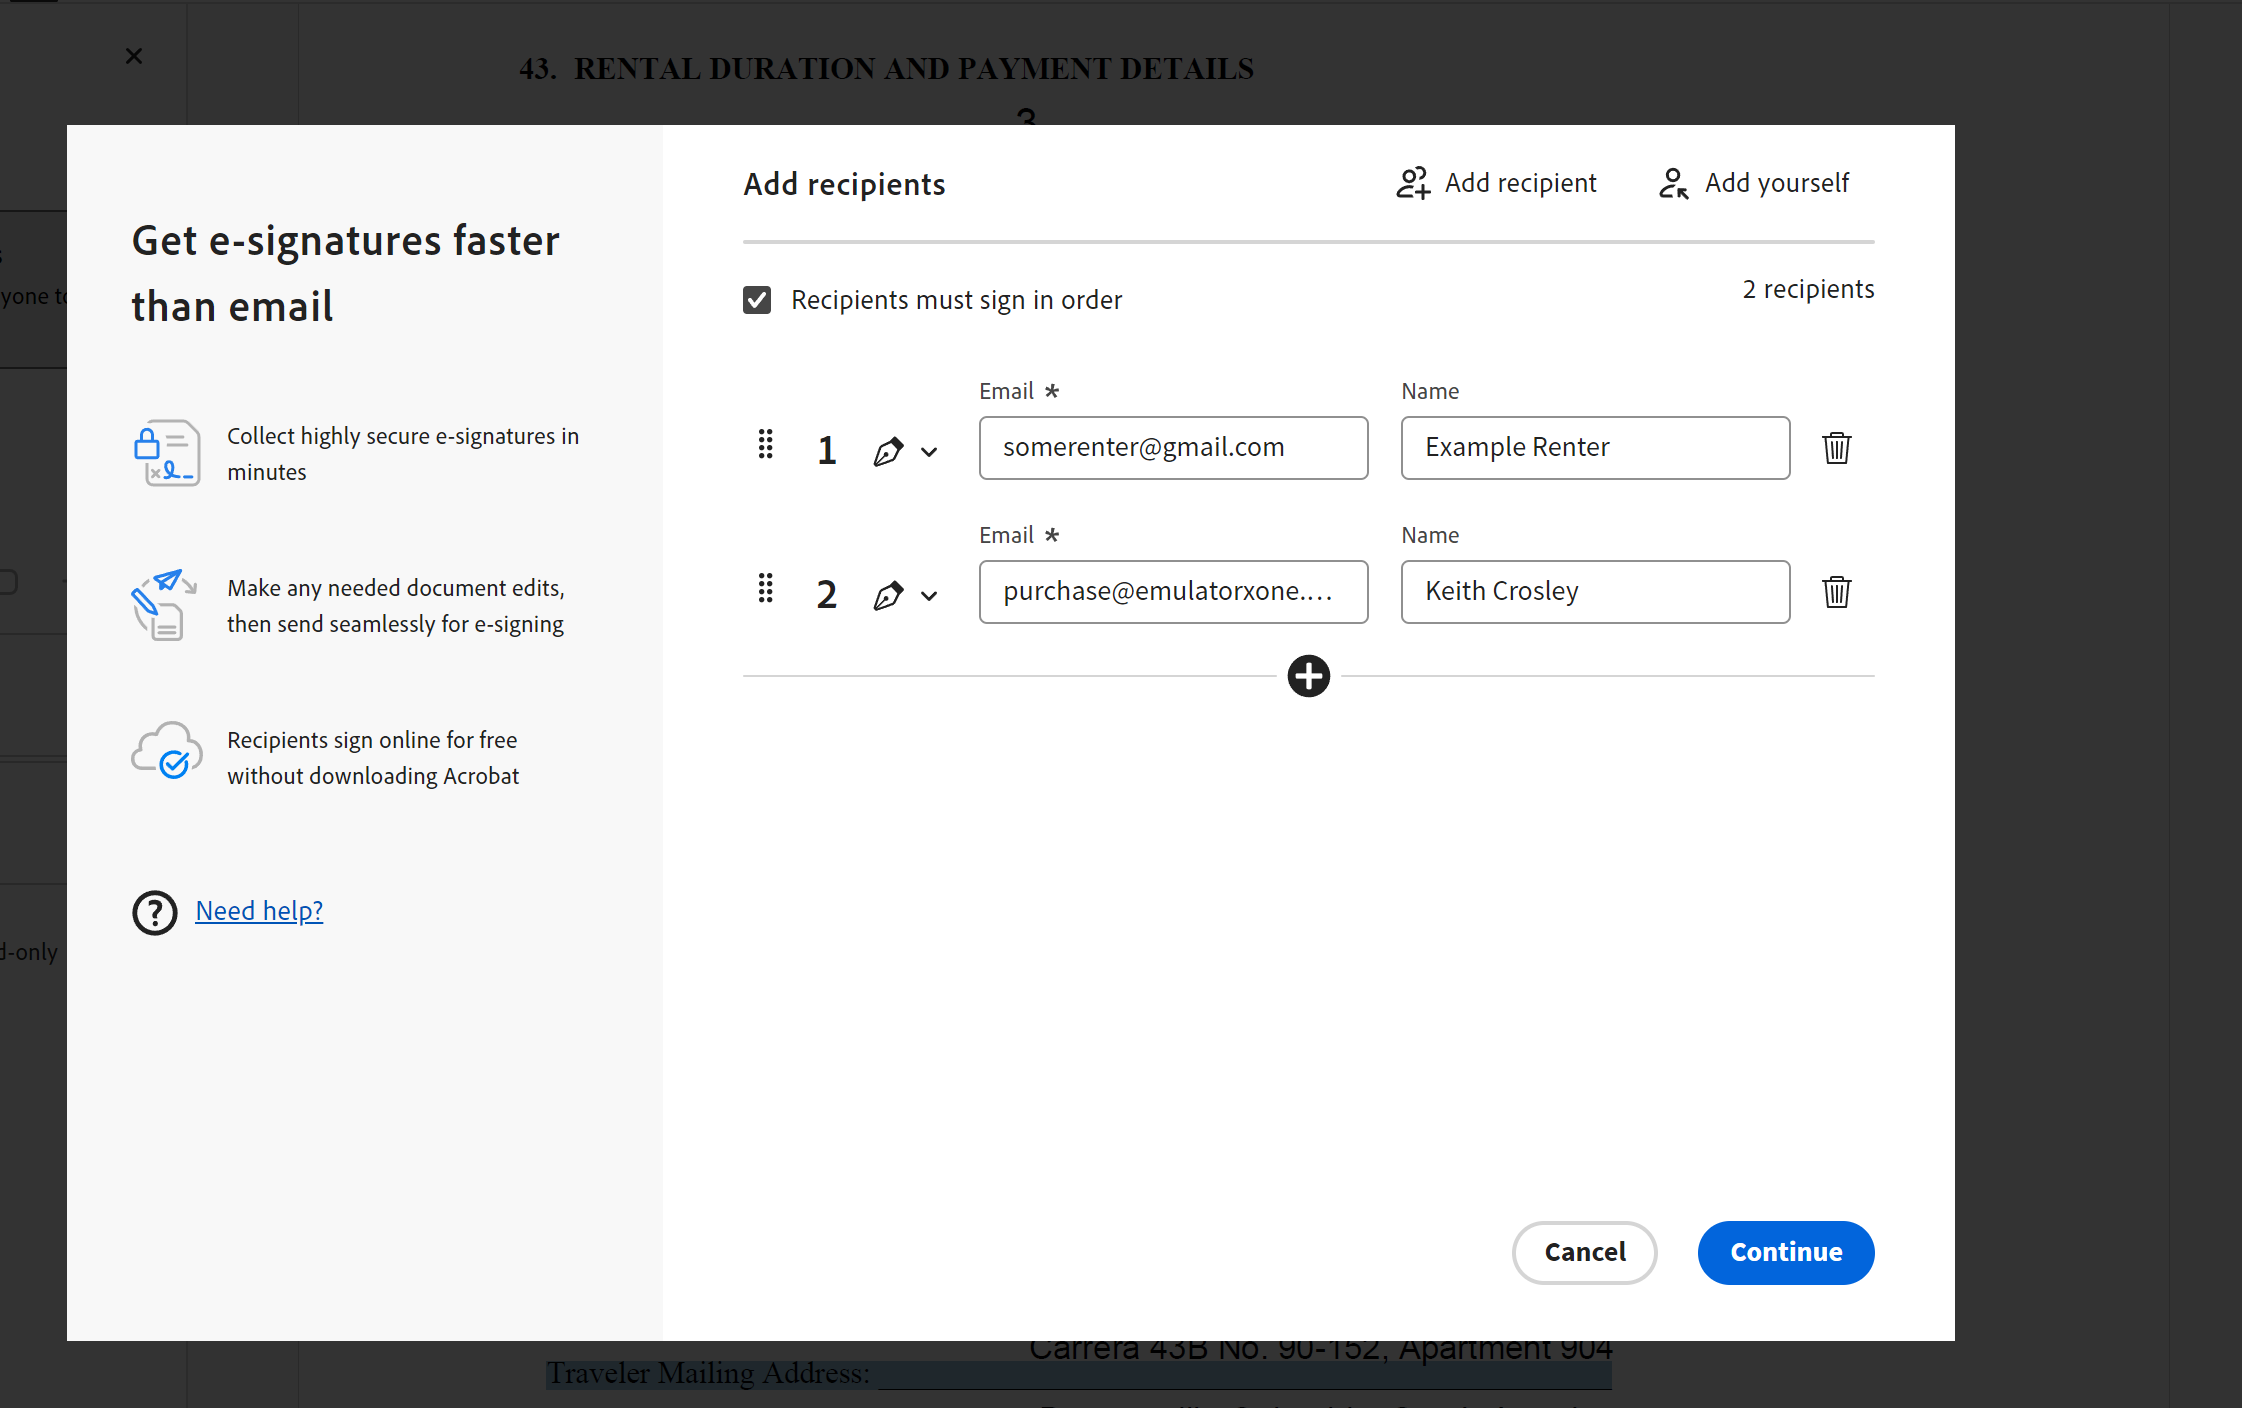Click the Example Renter name field
The image size is (2242, 1408).
[x=1594, y=447]
